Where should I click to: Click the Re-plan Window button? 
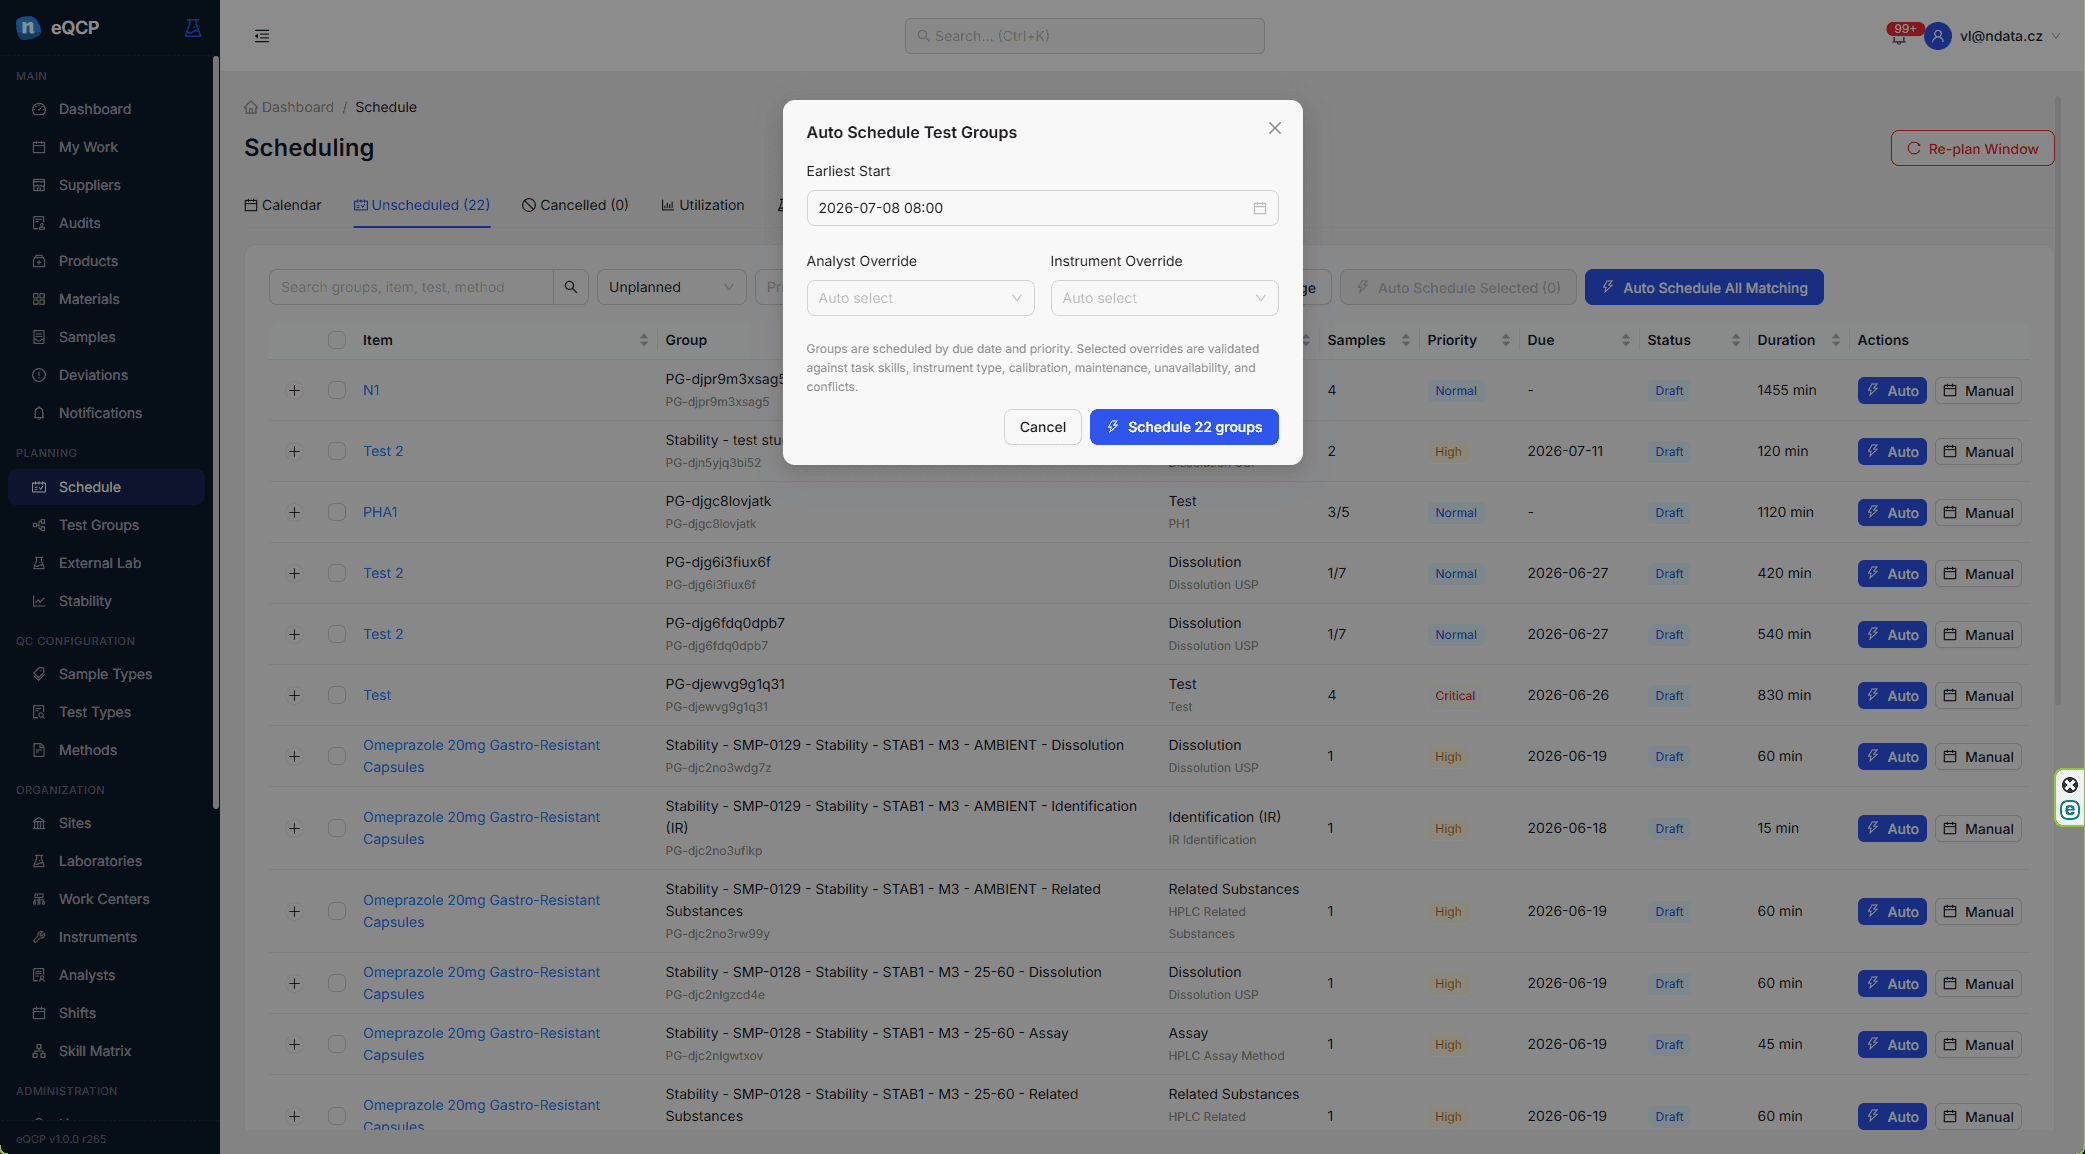pyautogui.click(x=1972, y=148)
